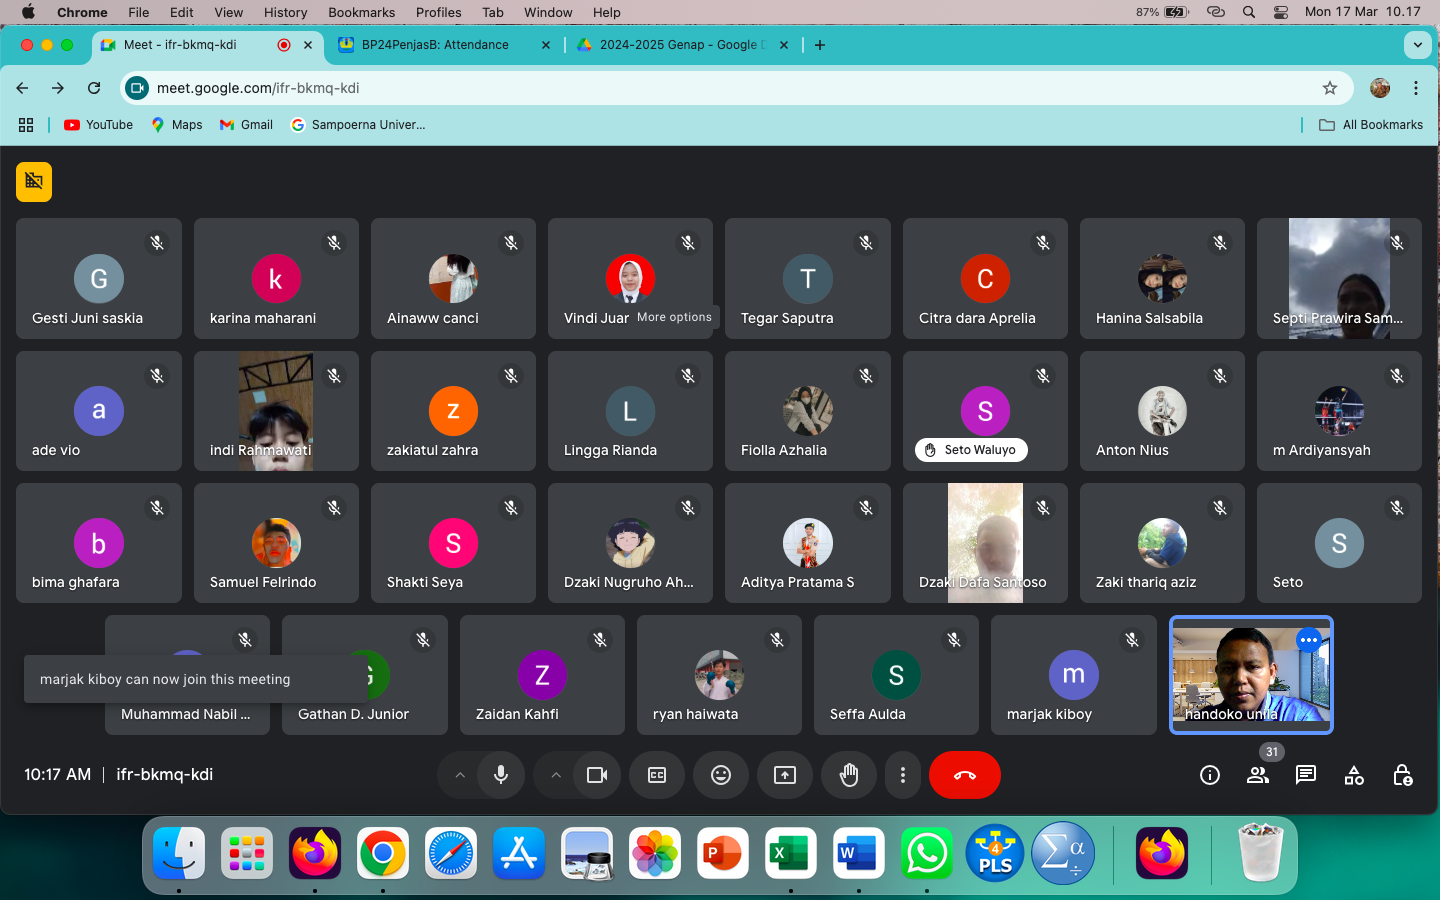Select the handoko self-view video tile
Screen dimensions: 1440x900
[1250, 675]
